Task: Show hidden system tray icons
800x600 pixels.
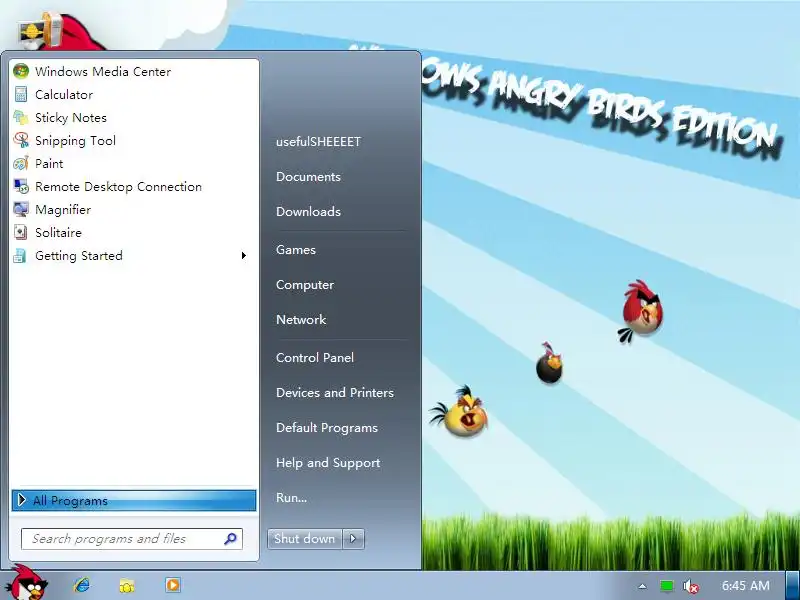Action: click(x=642, y=586)
